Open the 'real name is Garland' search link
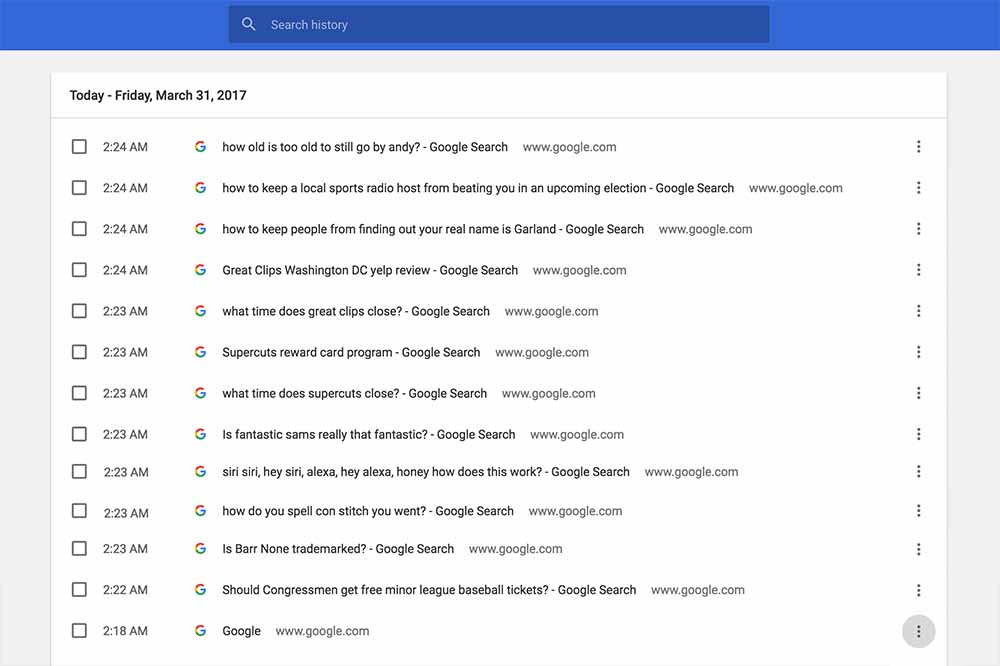Viewport: 1000px width, 666px height. point(433,228)
